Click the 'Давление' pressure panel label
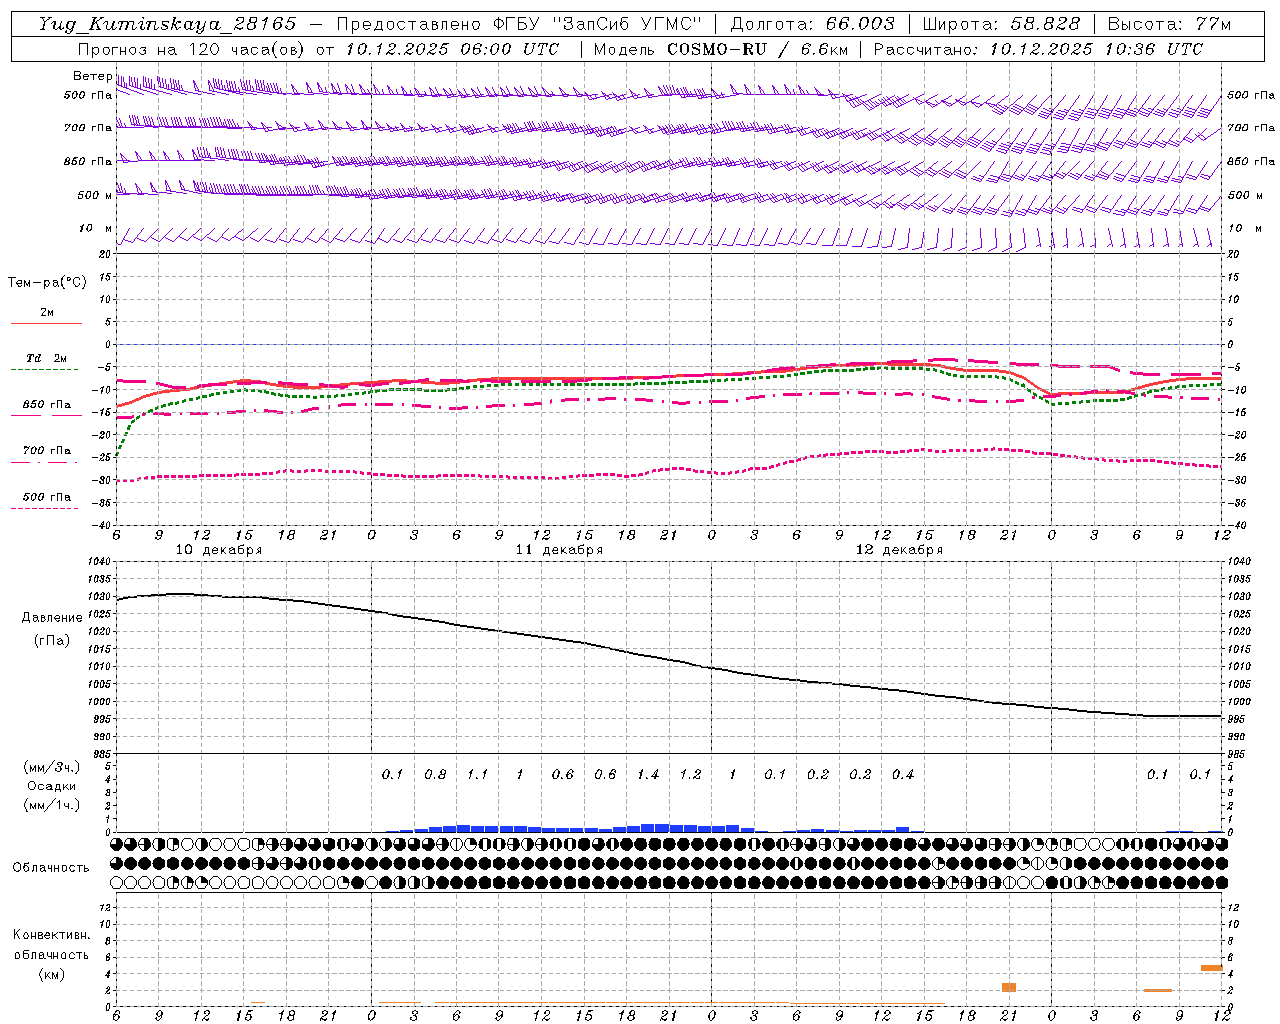This screenshot has width=1280, height=1024. (x=52, y=618)
